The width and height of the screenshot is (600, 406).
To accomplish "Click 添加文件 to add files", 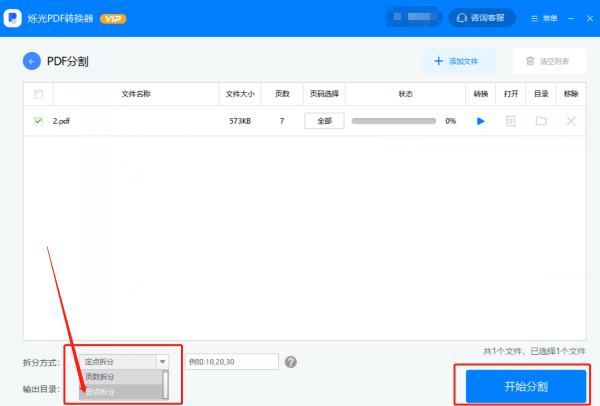I will (x=459, y=61).
